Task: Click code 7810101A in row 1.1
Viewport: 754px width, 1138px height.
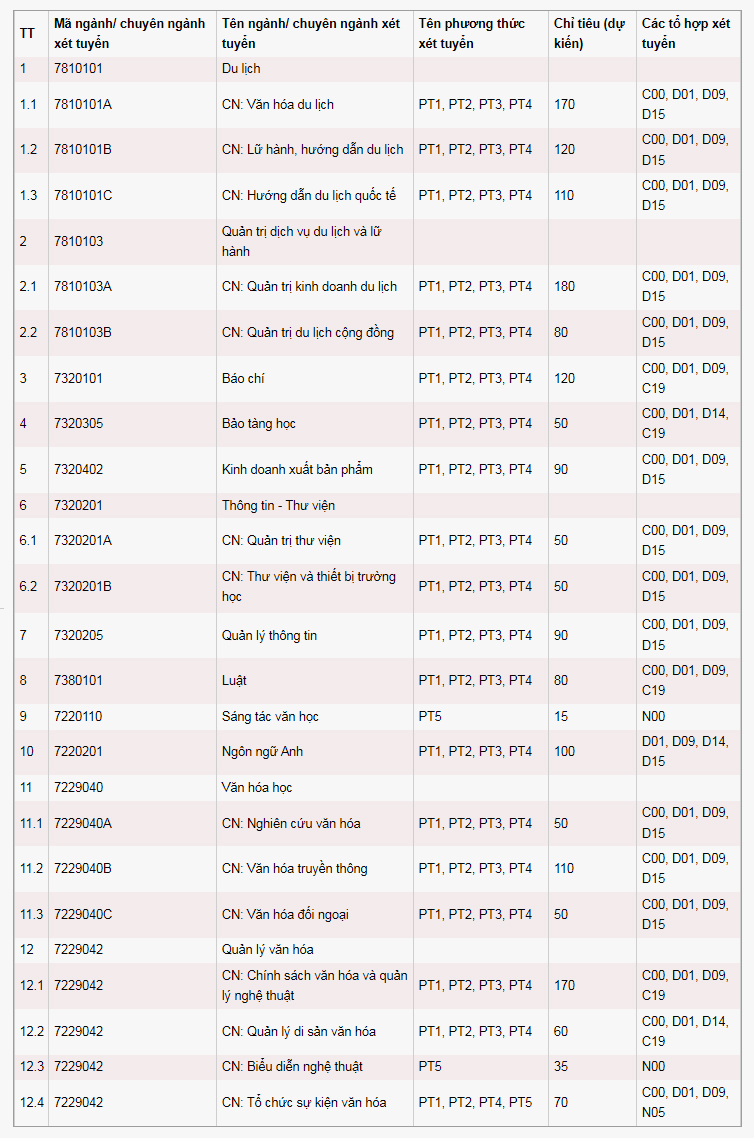Action: pos(83,105)
